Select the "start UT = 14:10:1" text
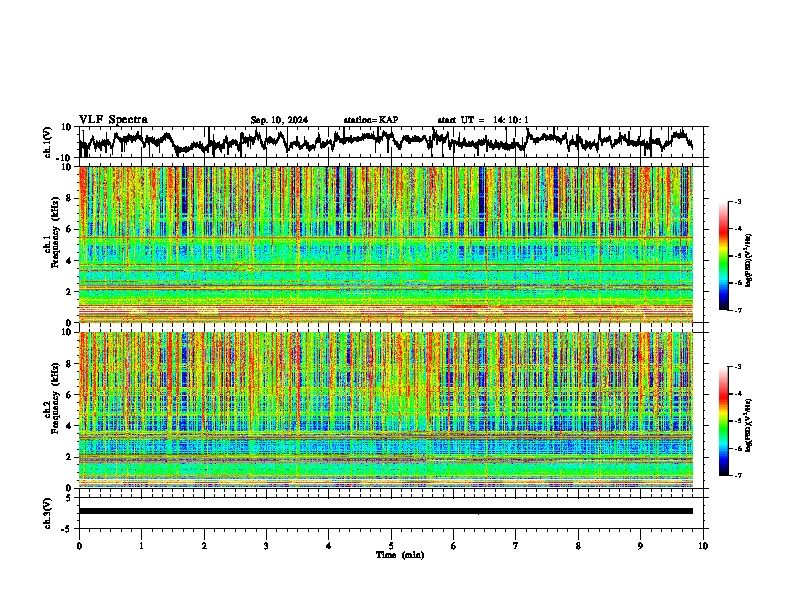792x612 pixels. tap(483, 120)
